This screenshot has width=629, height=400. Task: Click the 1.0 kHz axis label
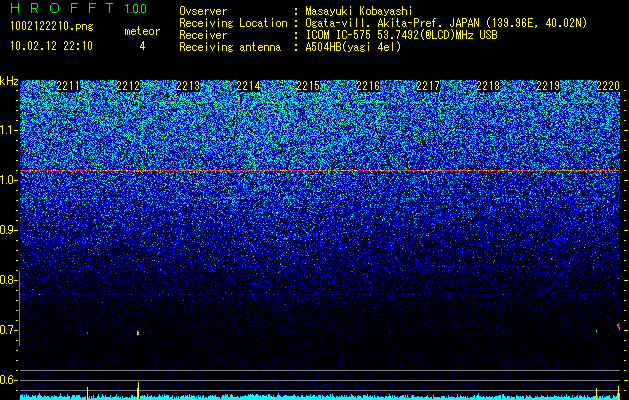[8, 180]
